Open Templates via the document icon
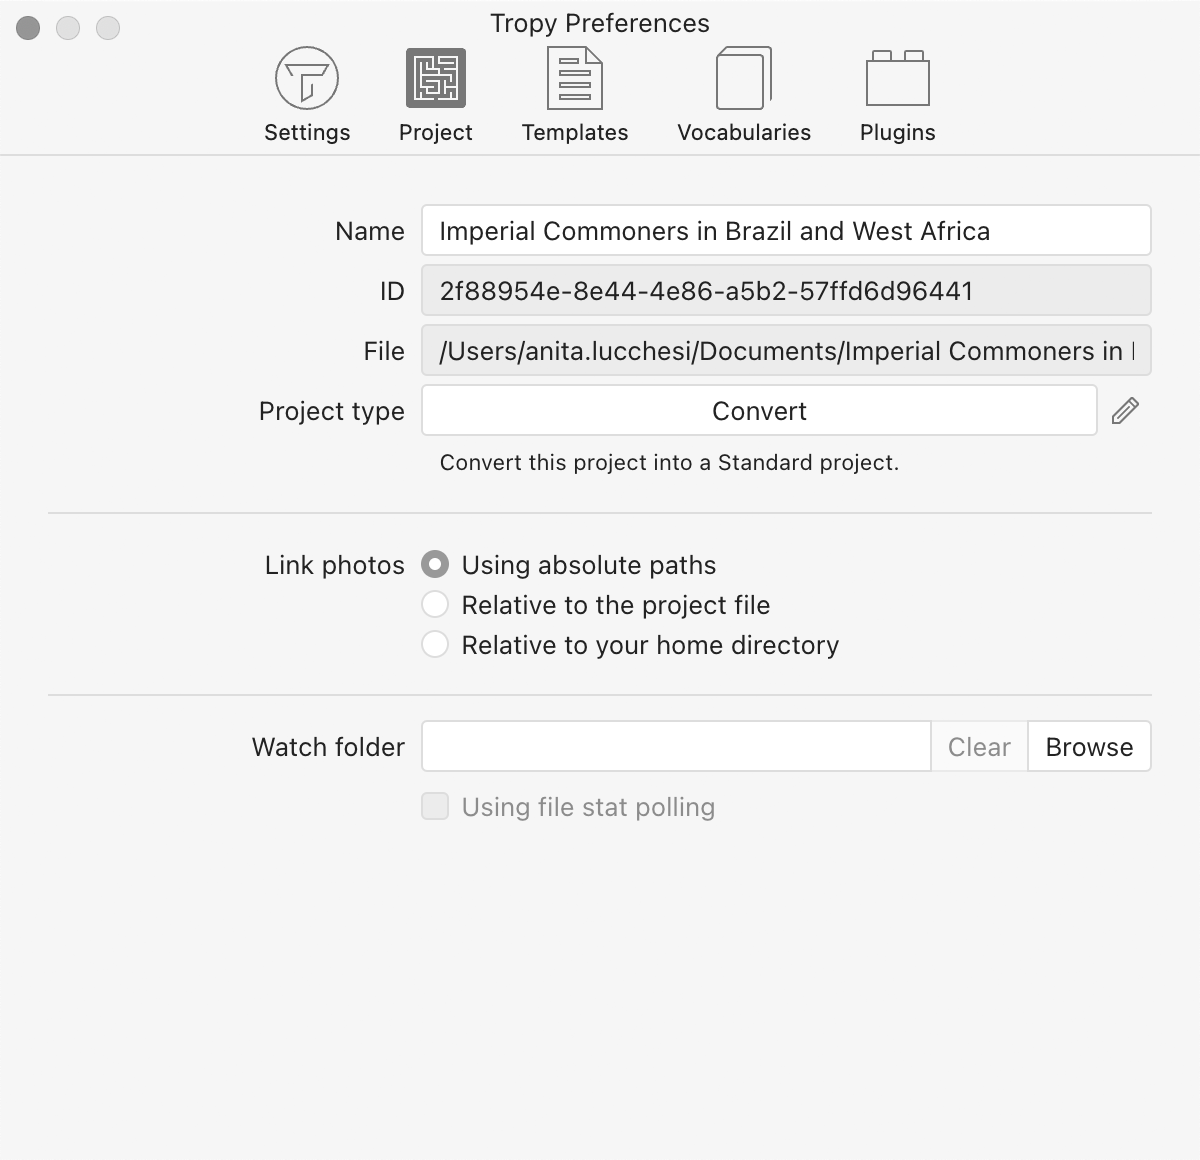Image resolution: width=1200 pixels, height=1160 pixels. (x=575, y=77)
